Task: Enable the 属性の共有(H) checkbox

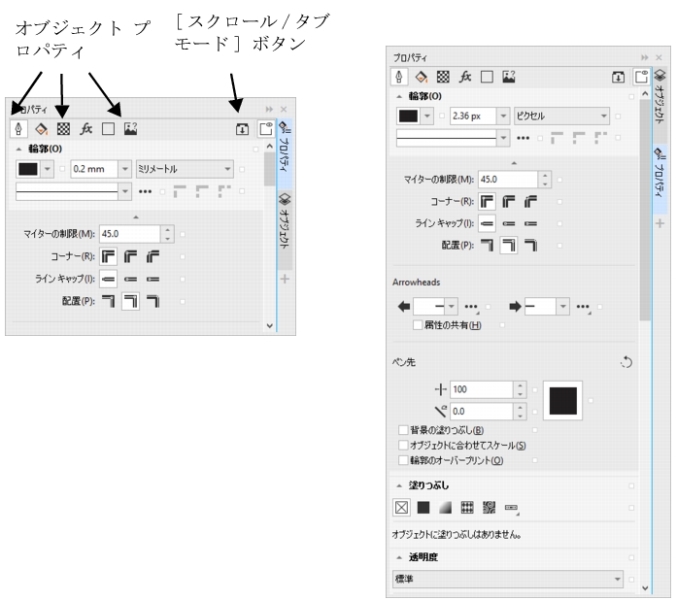Action: (418, 326)
